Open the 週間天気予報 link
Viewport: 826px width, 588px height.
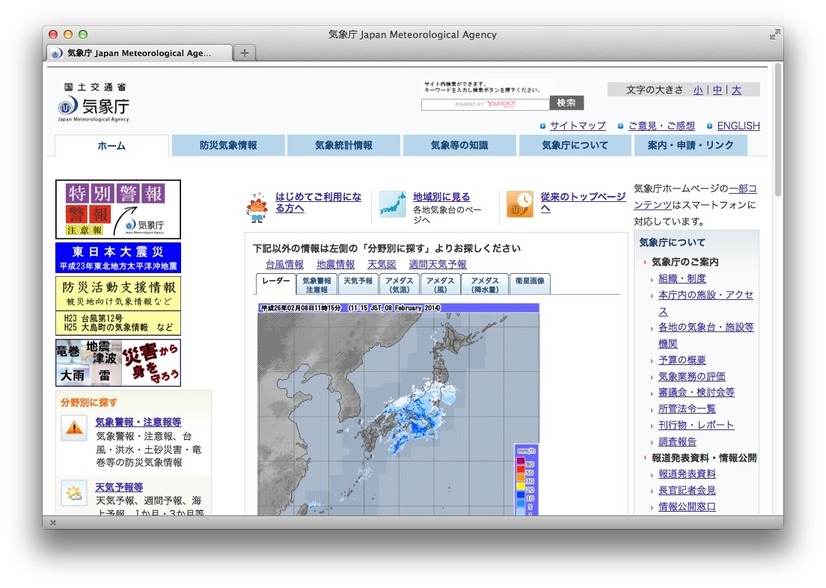tap(438, 264)
